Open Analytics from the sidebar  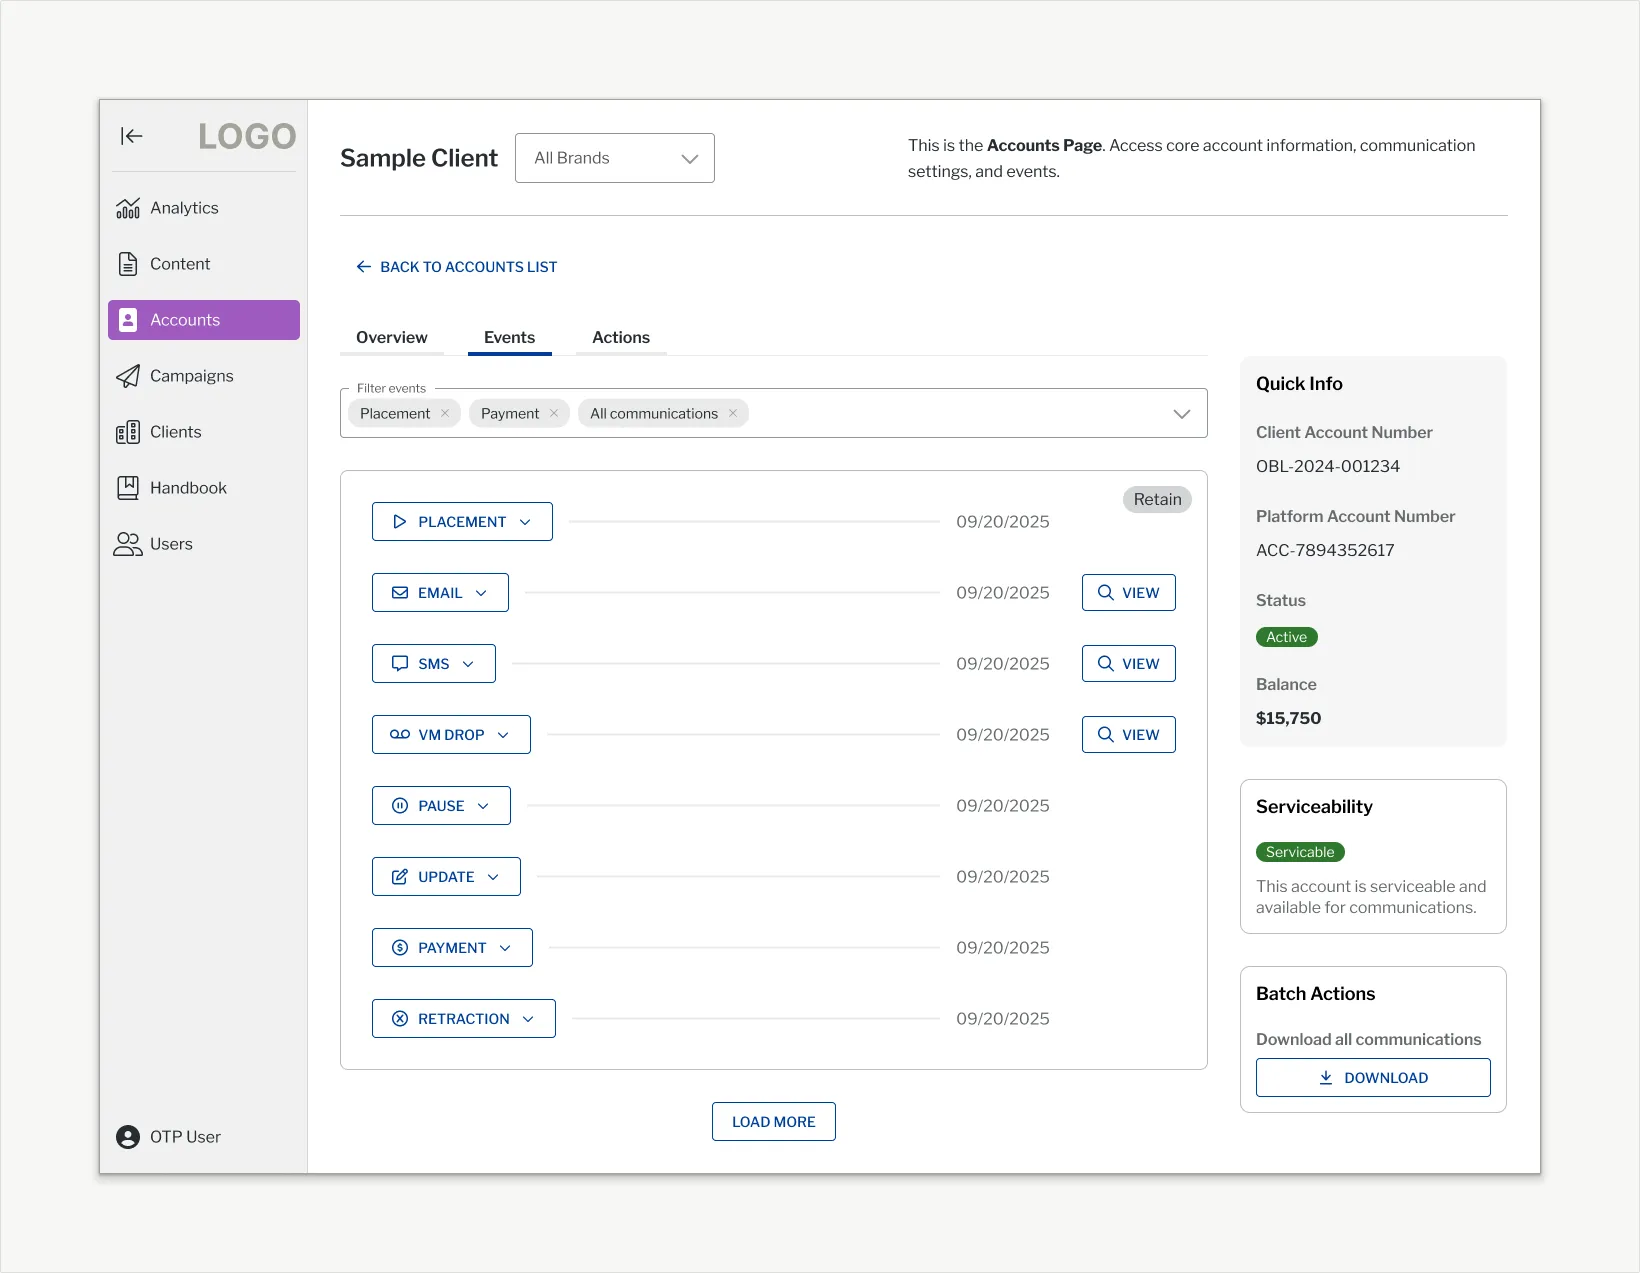(204, 208)
